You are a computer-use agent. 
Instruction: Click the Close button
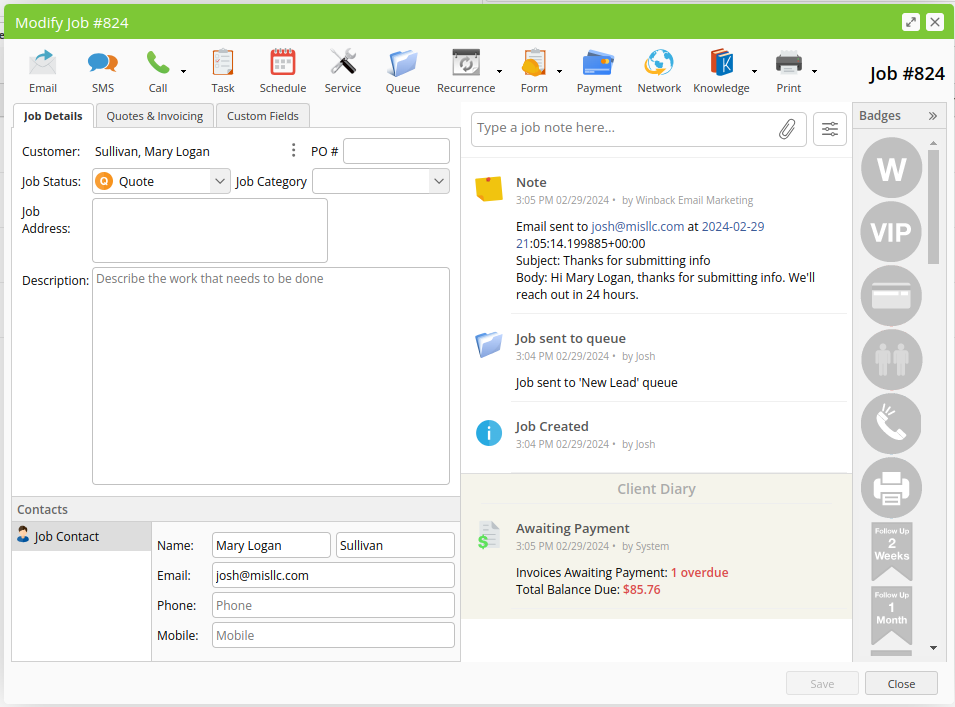(901, 684)
